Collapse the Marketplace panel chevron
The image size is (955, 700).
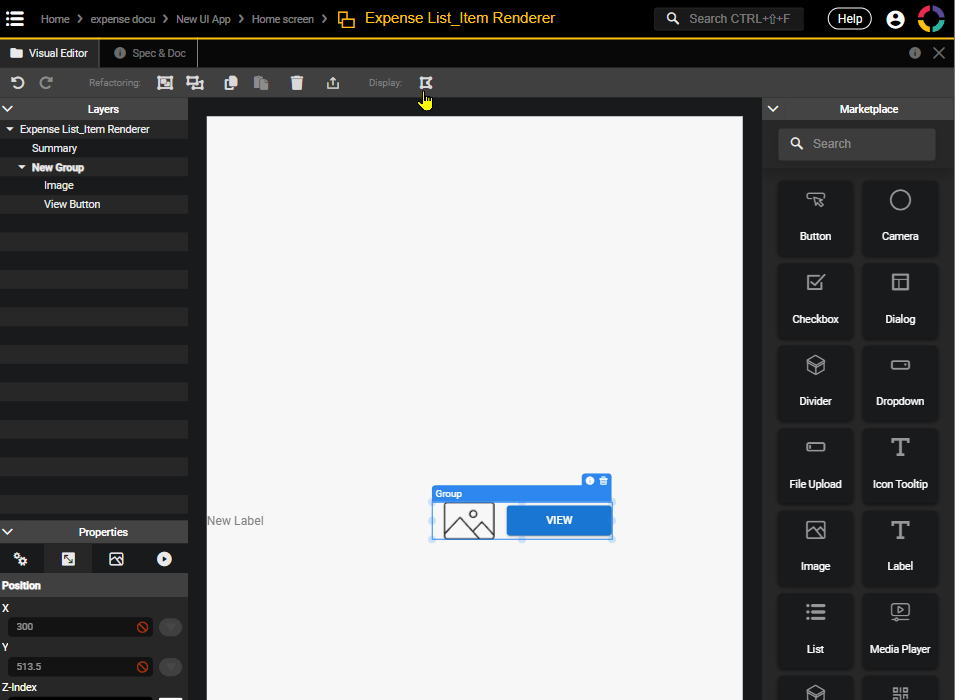pyautogui.click(x=773, y=109)
